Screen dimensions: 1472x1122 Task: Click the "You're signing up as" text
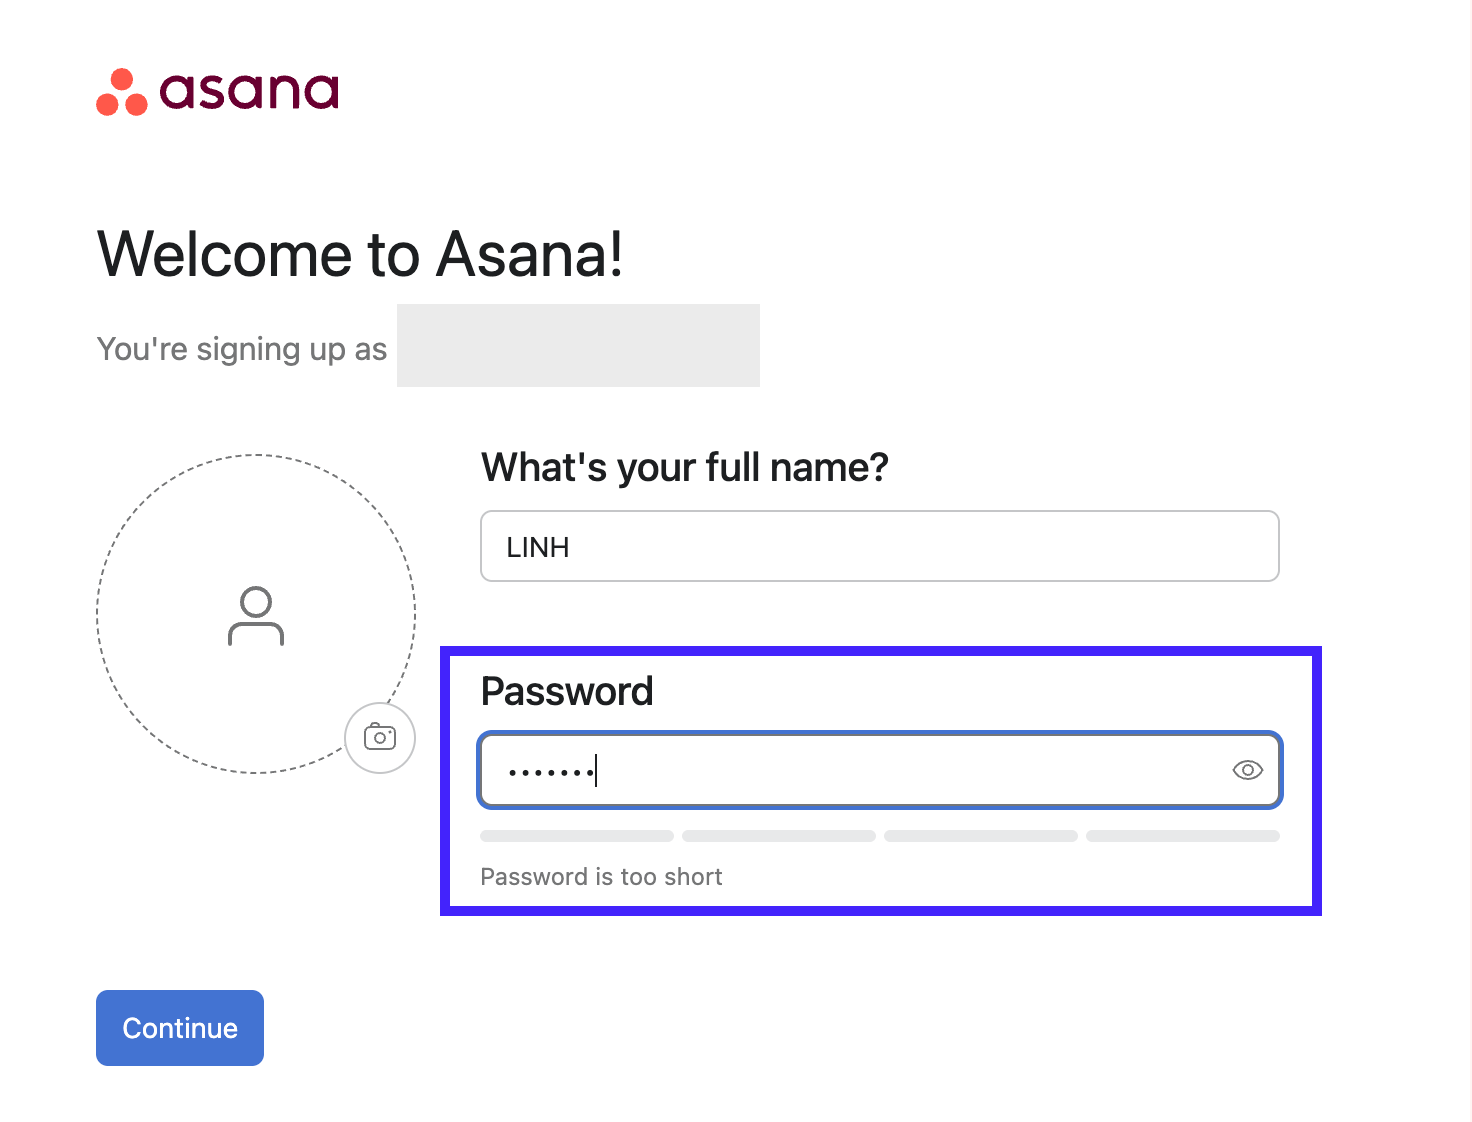pyautogui.click(x=241, y=349)
